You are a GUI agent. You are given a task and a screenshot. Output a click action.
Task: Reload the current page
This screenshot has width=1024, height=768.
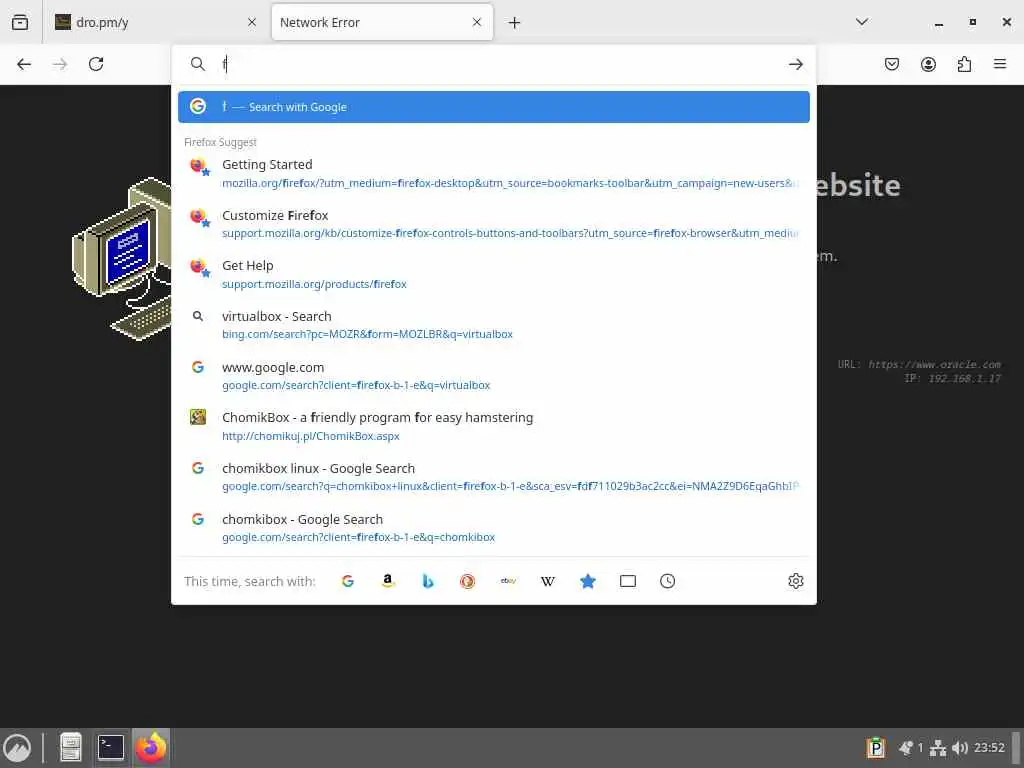pyautogui.click(x=96, y=64)
